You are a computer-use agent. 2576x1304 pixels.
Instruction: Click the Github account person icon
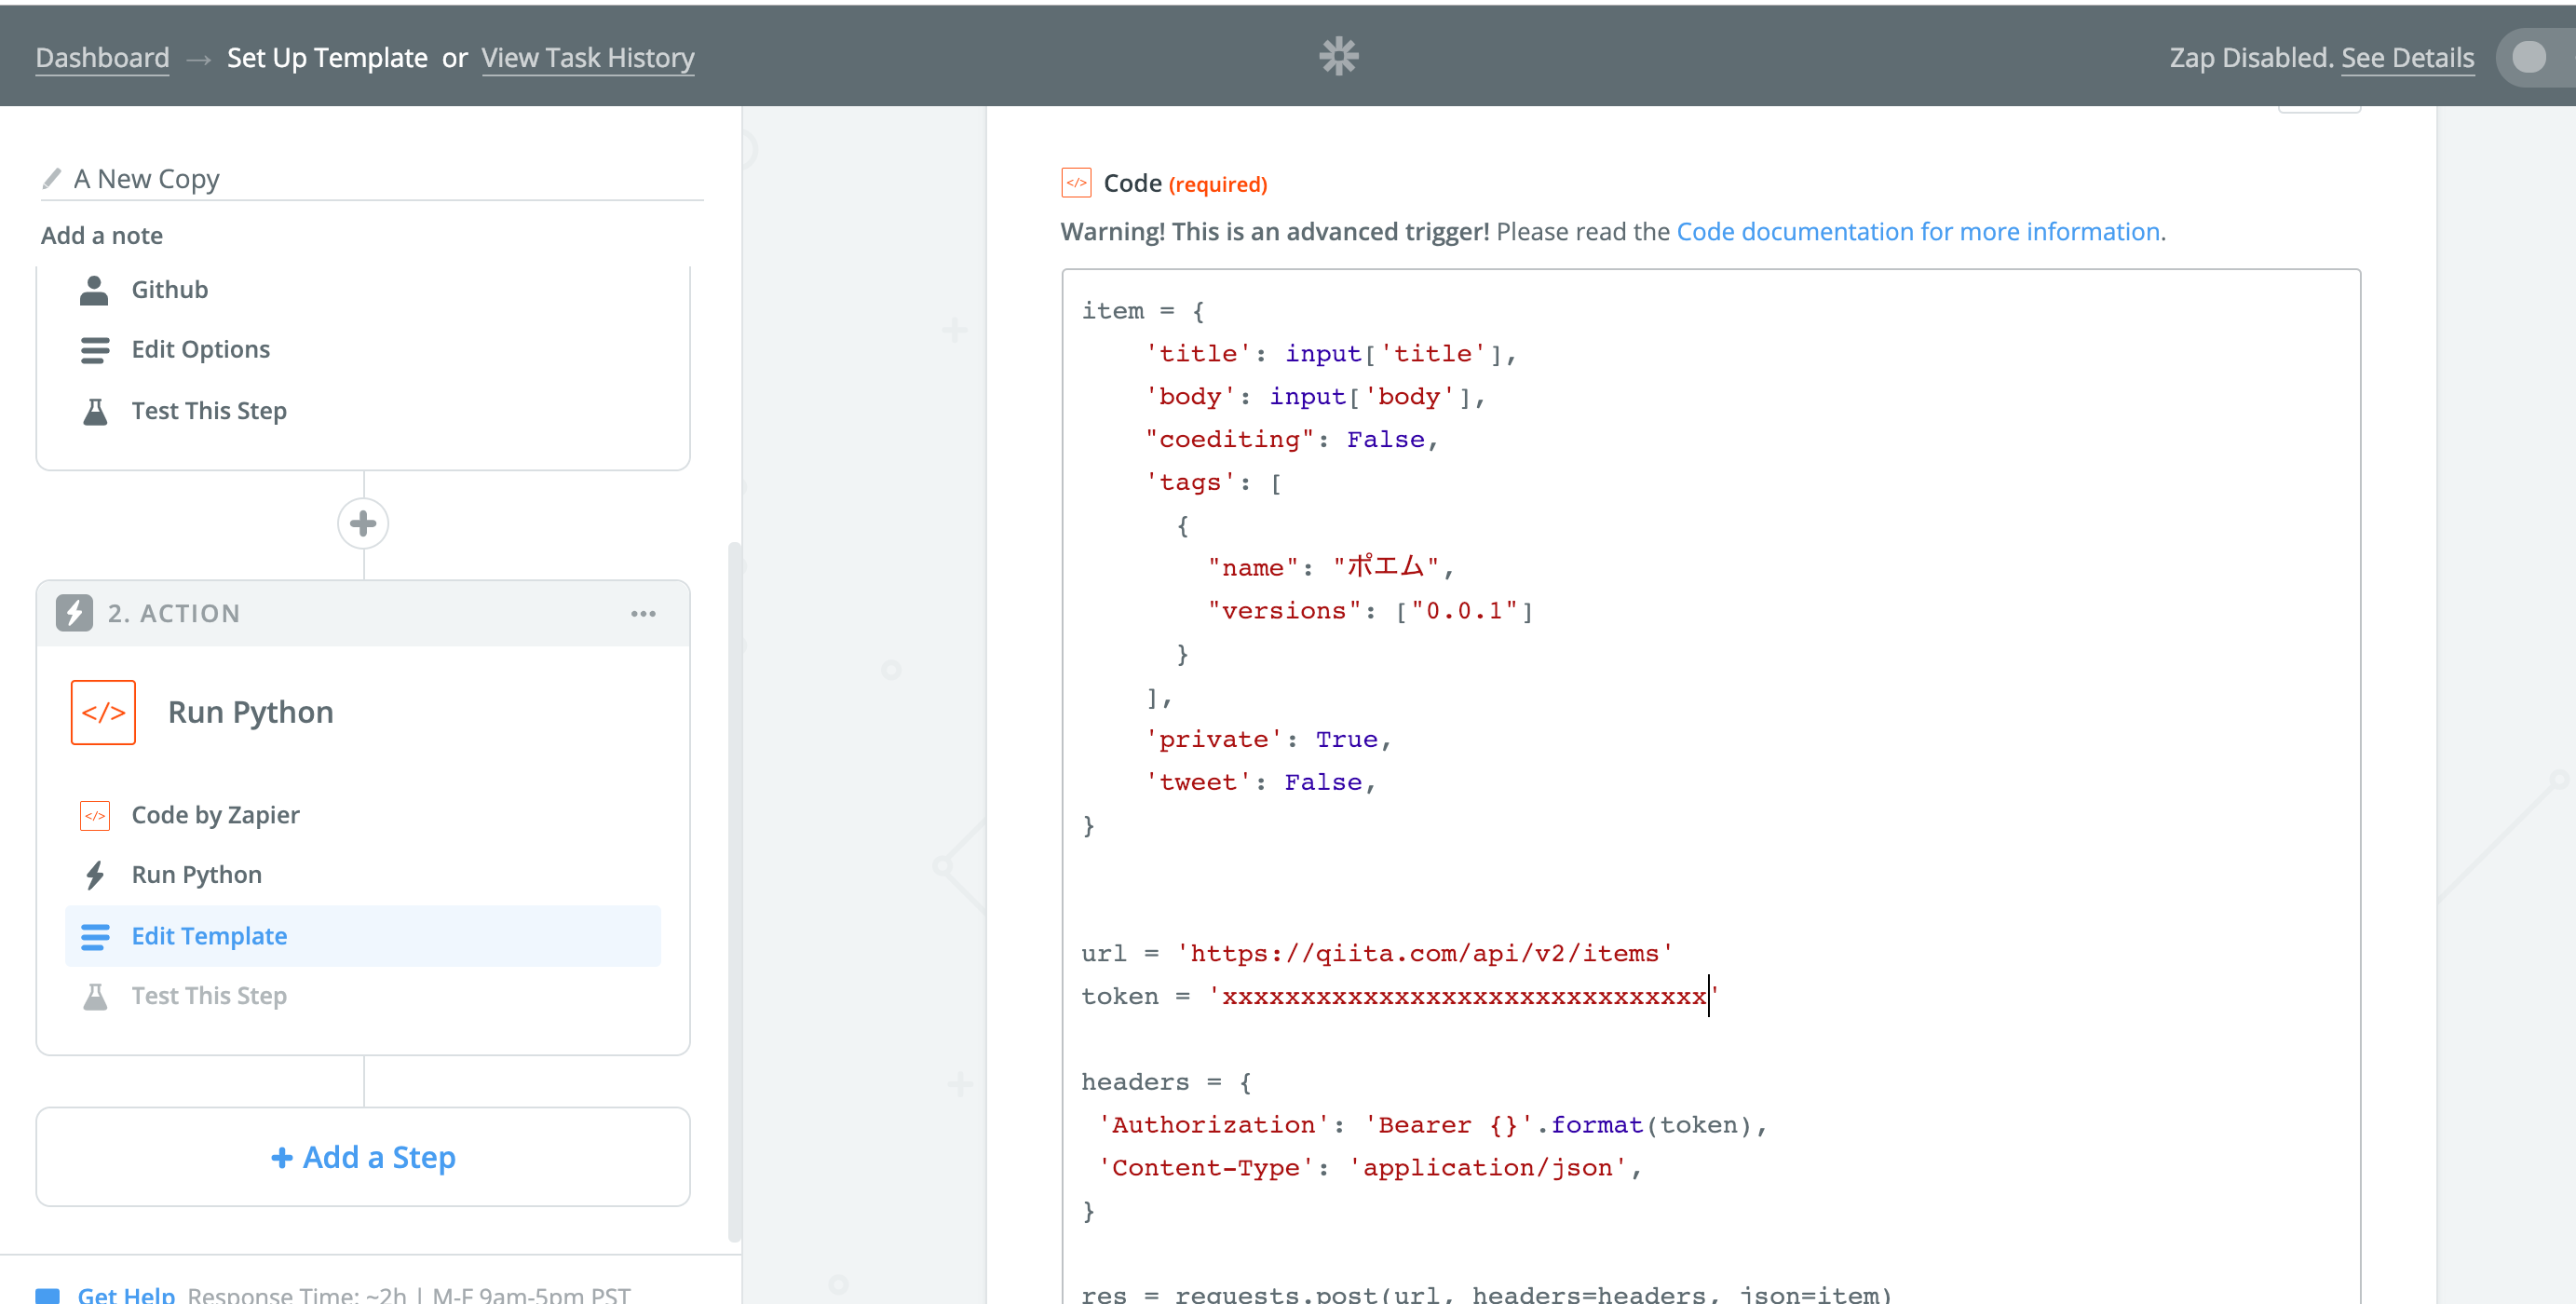94,290
